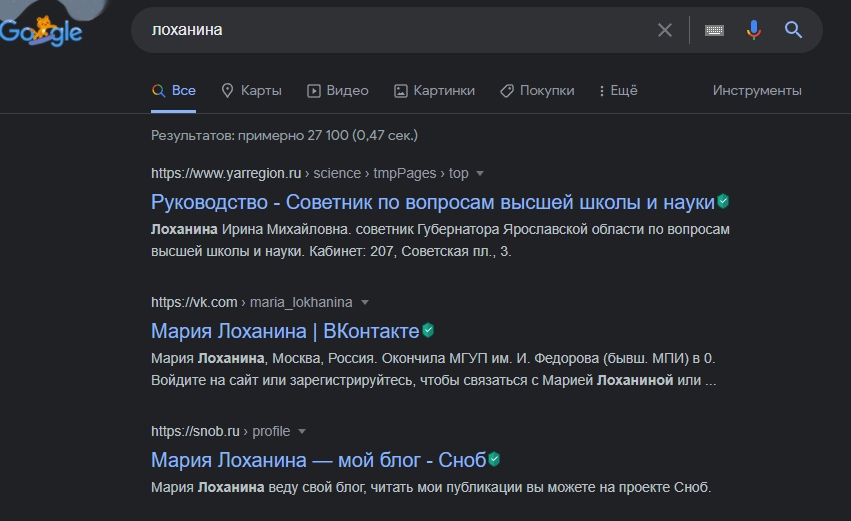Start voice search with microphone
This screenshot has width=851, height=521.
pyautogui.click(x=754, y=30)
